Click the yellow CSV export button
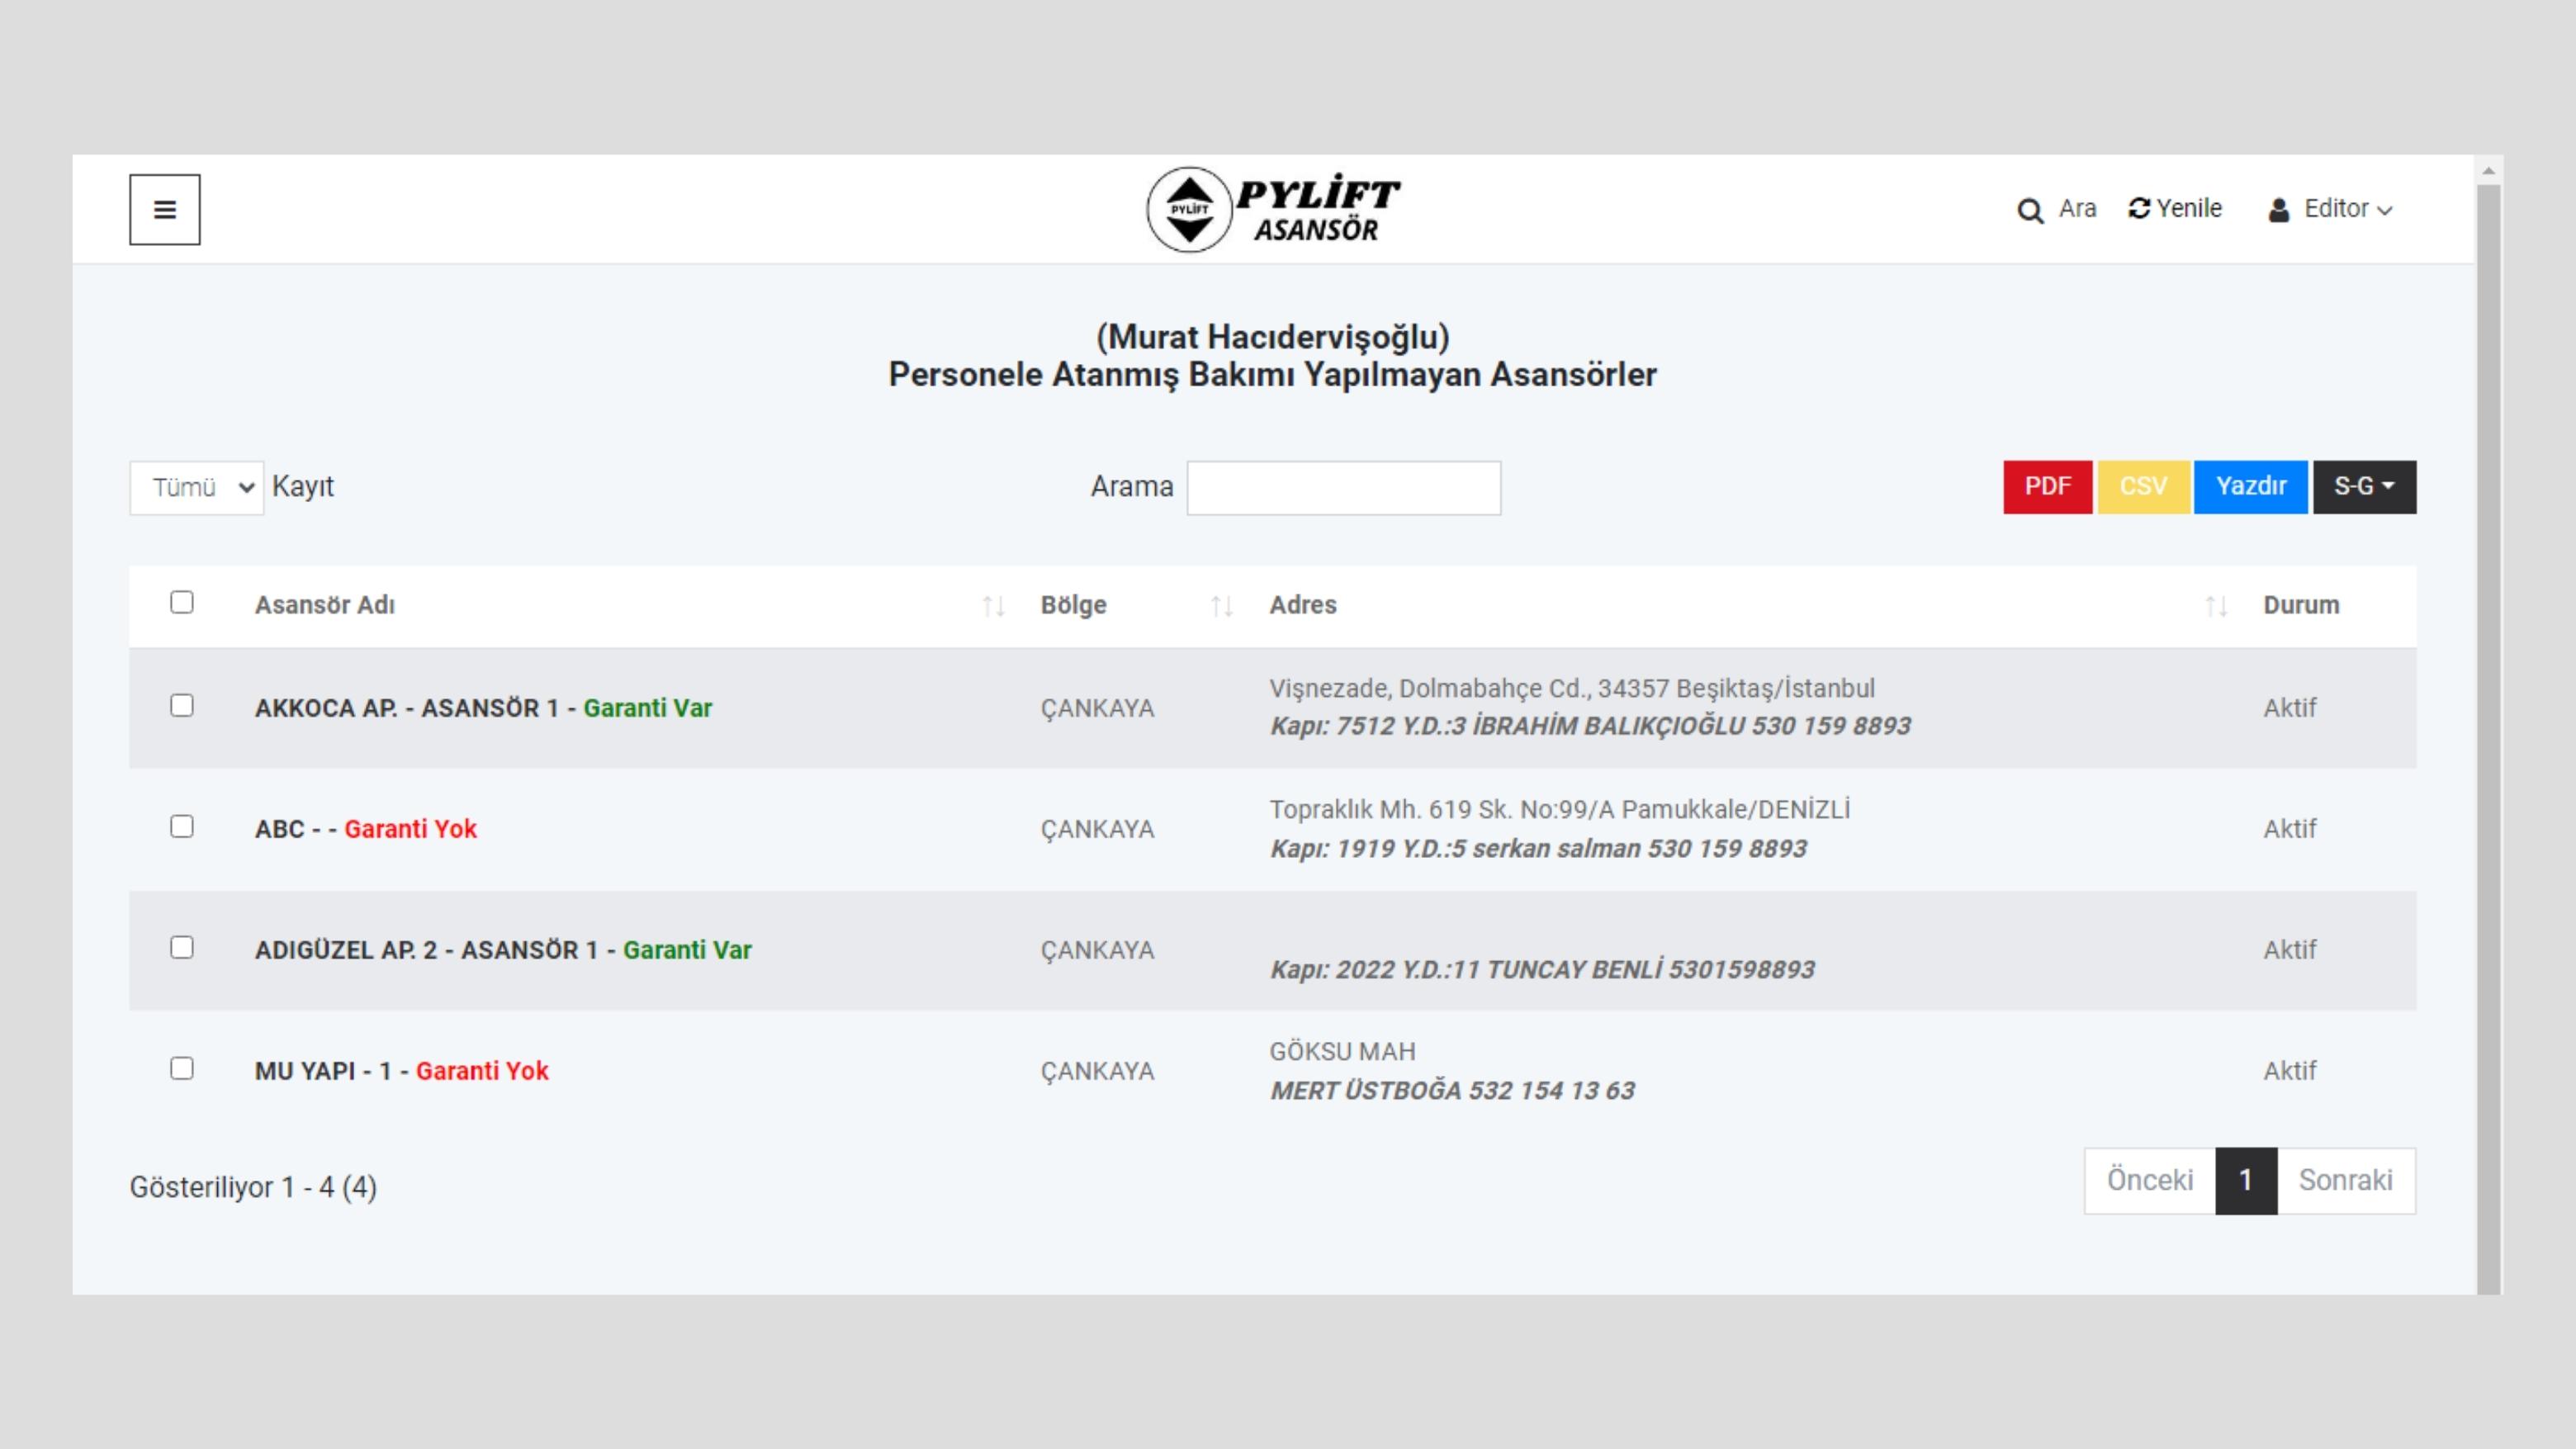The width and height of the screenshot is (2576, 1449). (x=2143, y=487)
